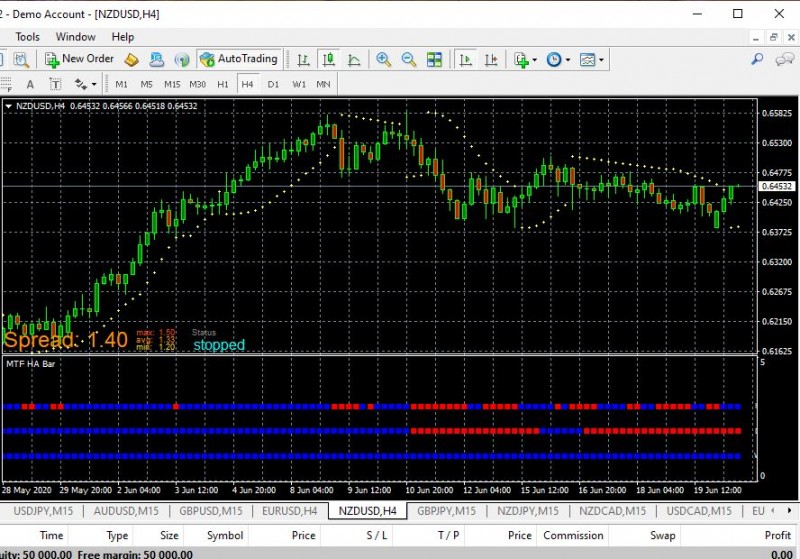Toggle chart auto scroll
This screenshot has width=800, height=559.
(465, 60)
